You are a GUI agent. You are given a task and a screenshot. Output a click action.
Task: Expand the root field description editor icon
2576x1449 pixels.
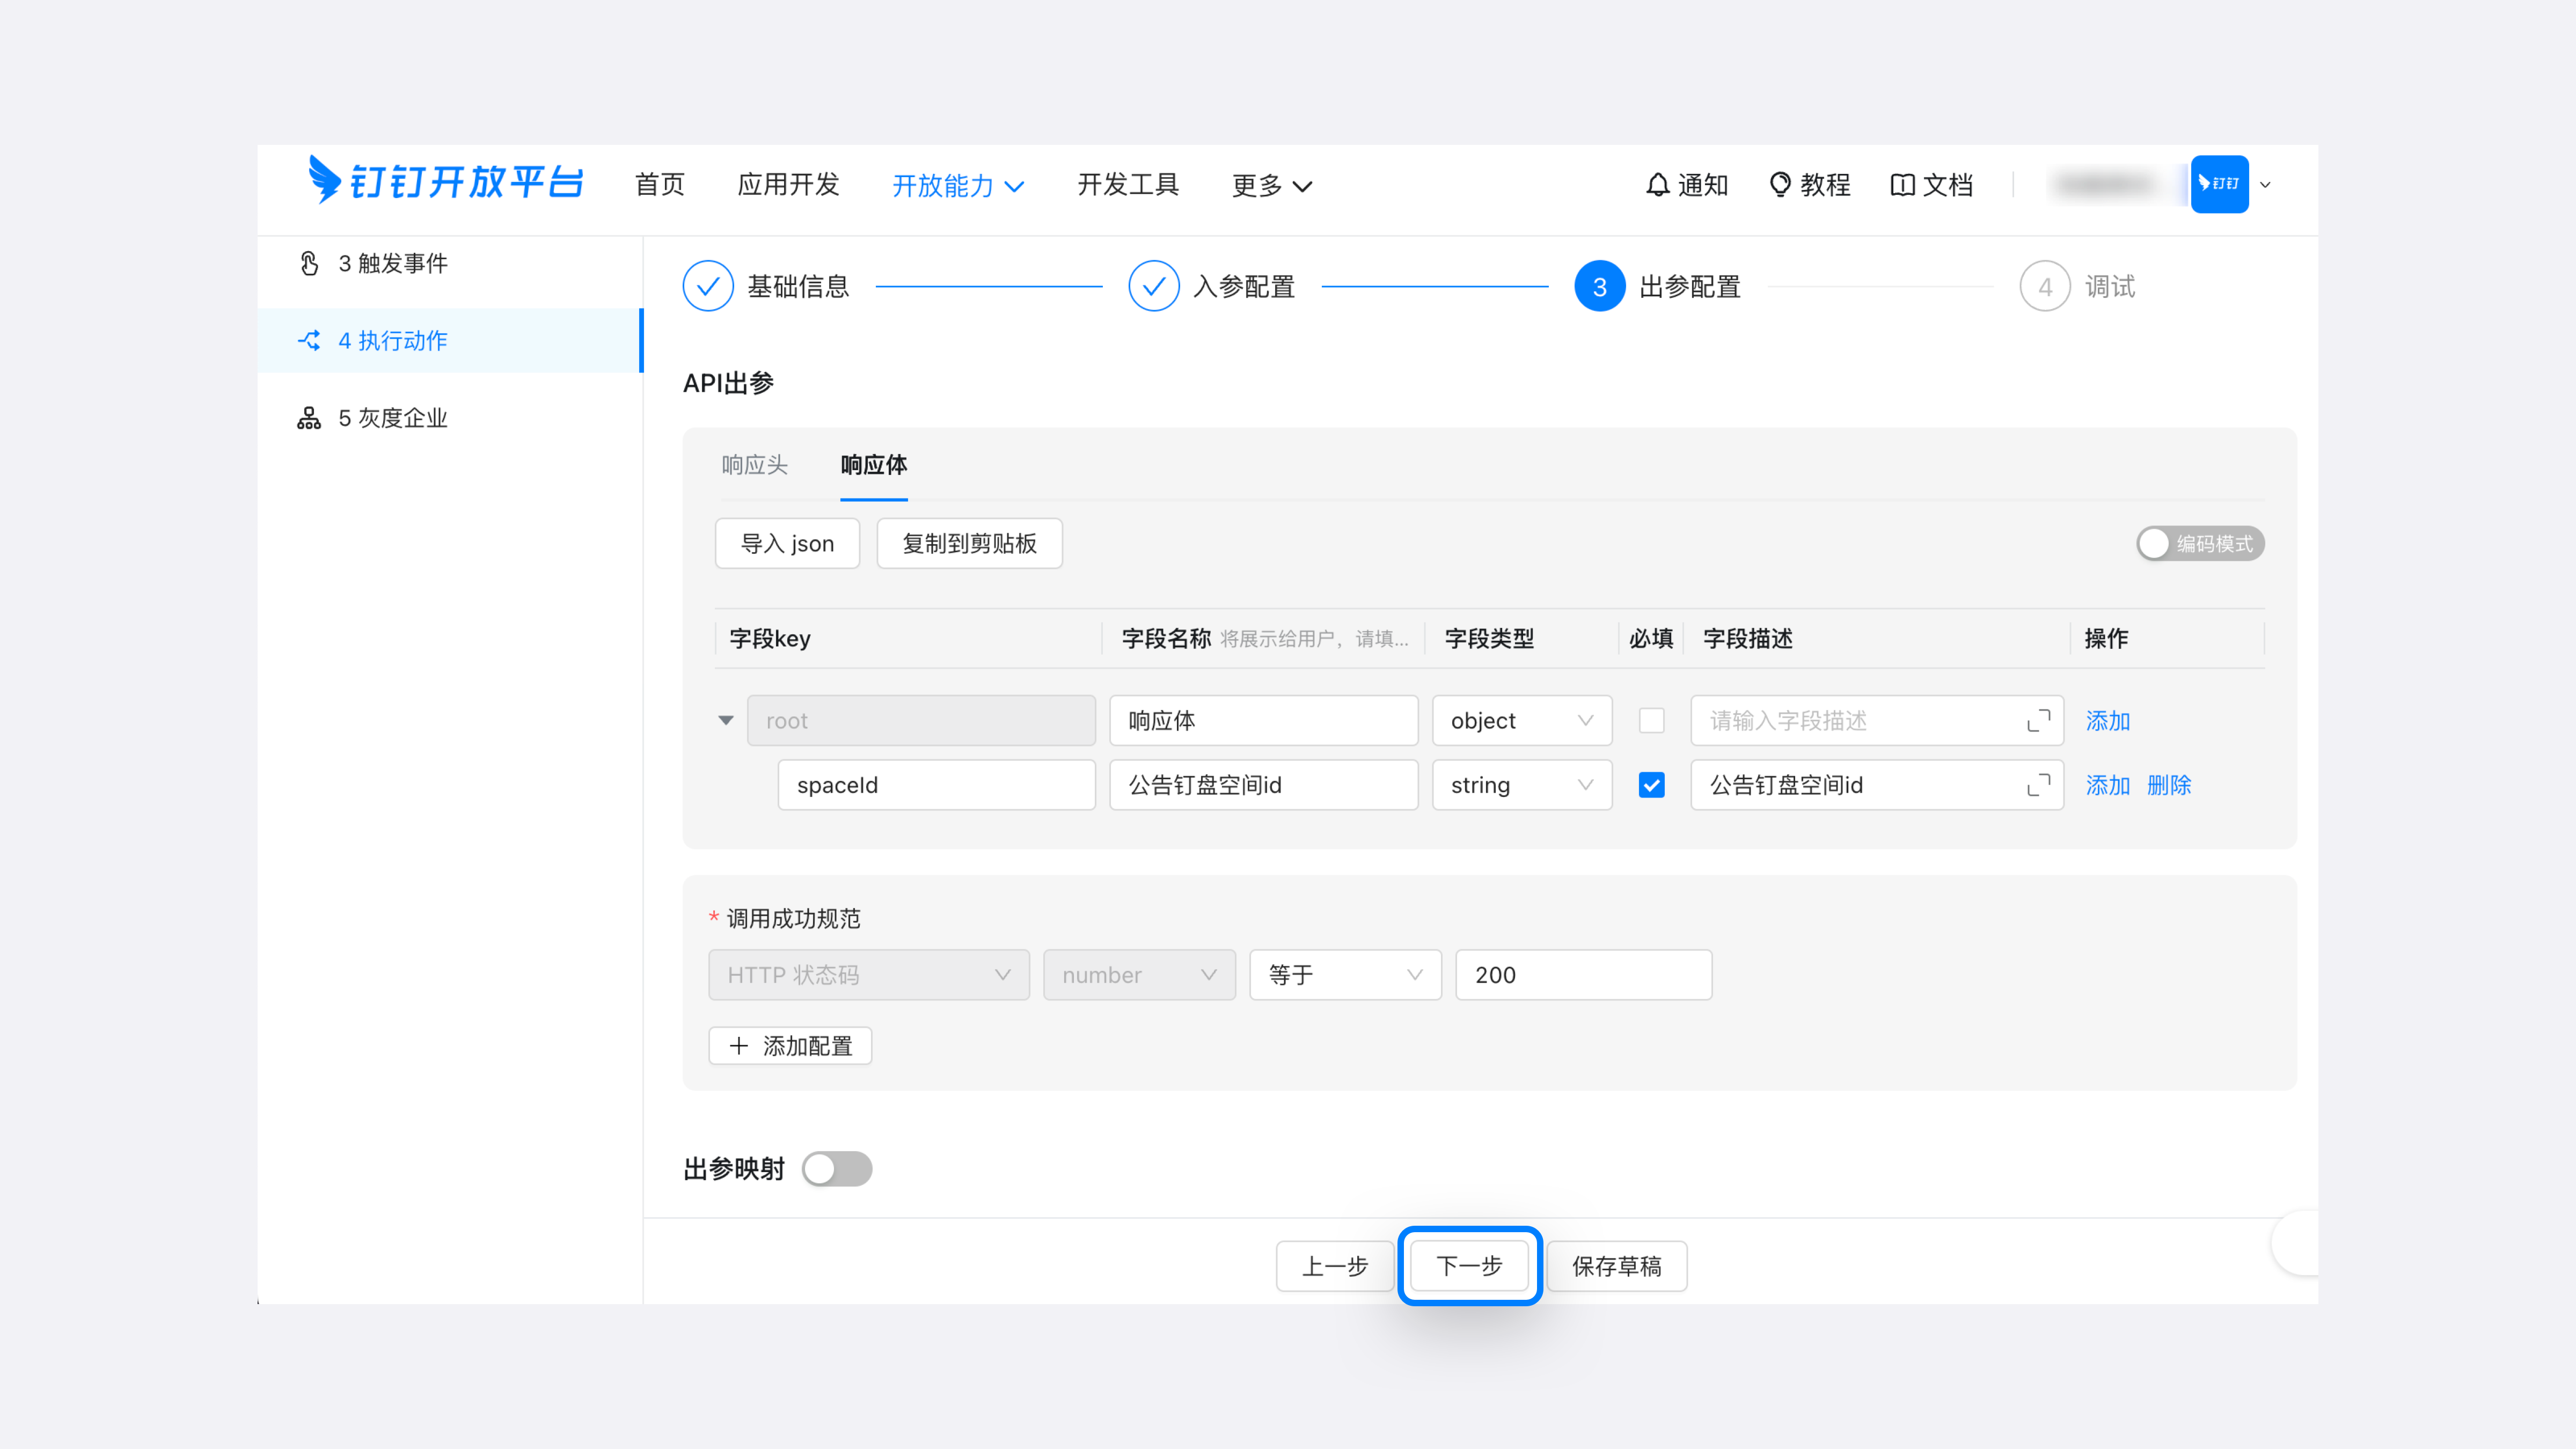(x=2038, y=720)
